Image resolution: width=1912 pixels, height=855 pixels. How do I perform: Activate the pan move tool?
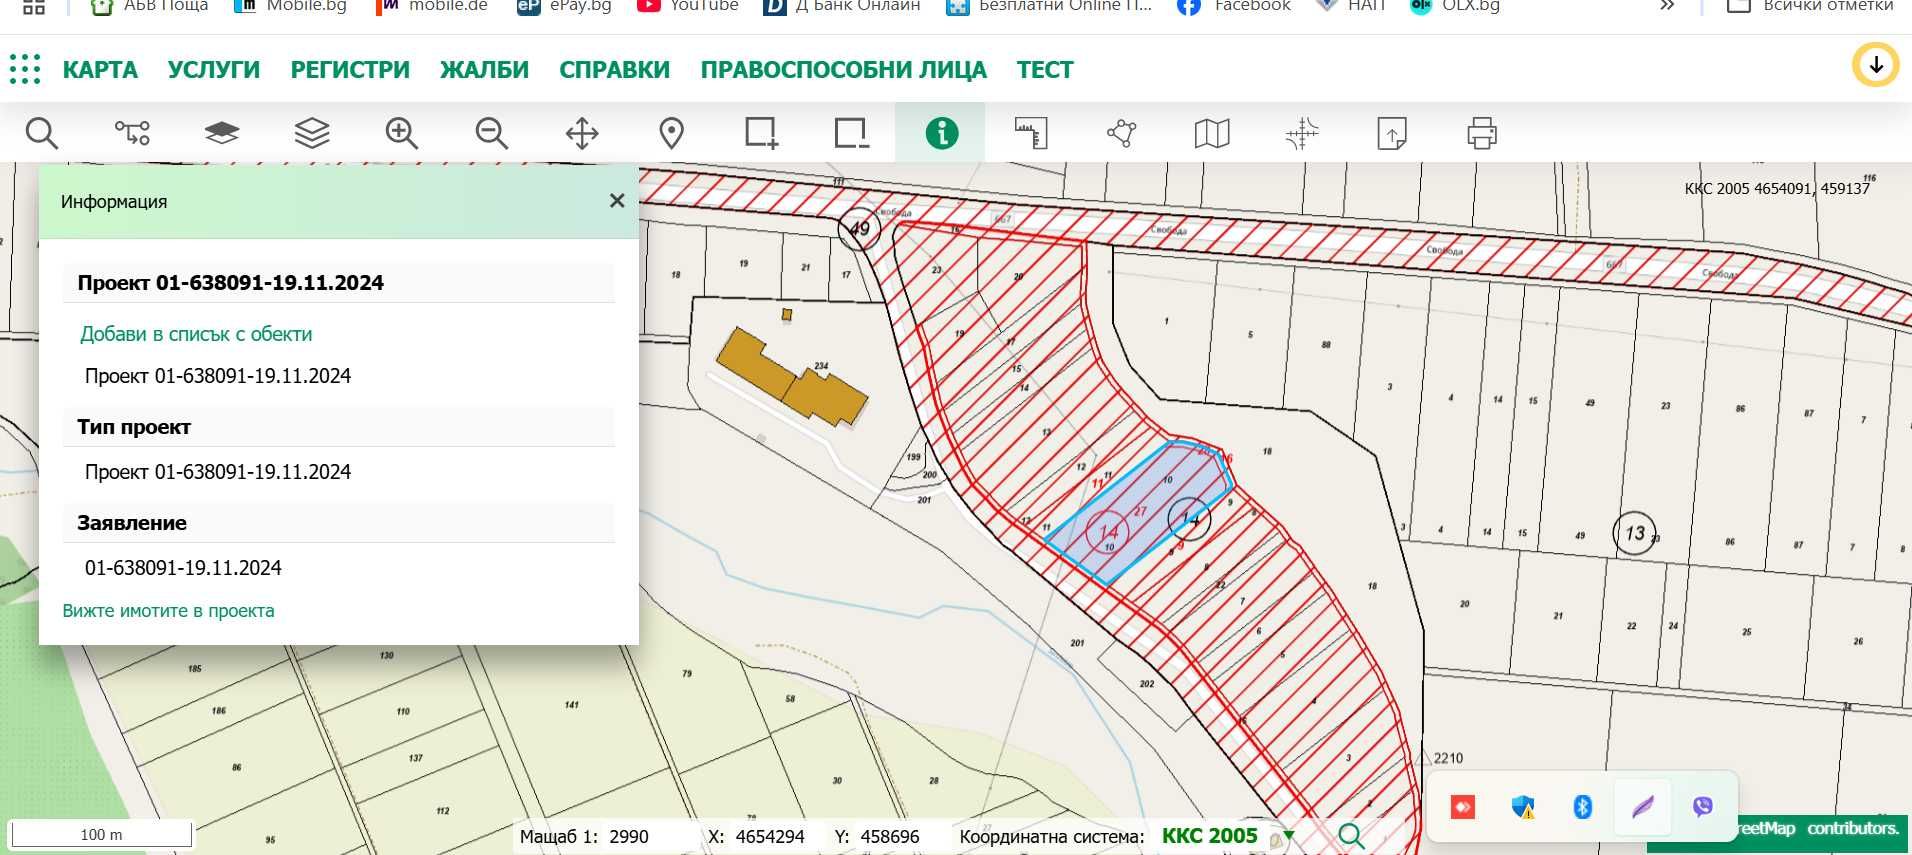coord(582,133)
